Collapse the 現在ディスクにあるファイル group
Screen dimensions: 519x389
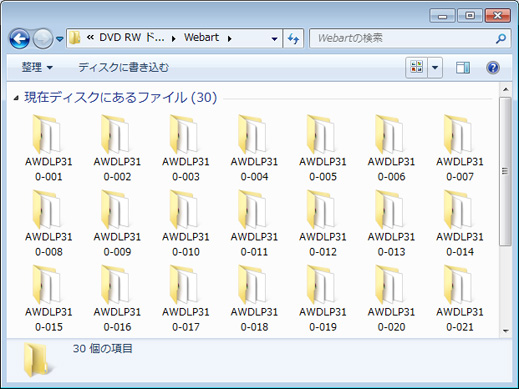pyautogui.click(x=16, y=98)
